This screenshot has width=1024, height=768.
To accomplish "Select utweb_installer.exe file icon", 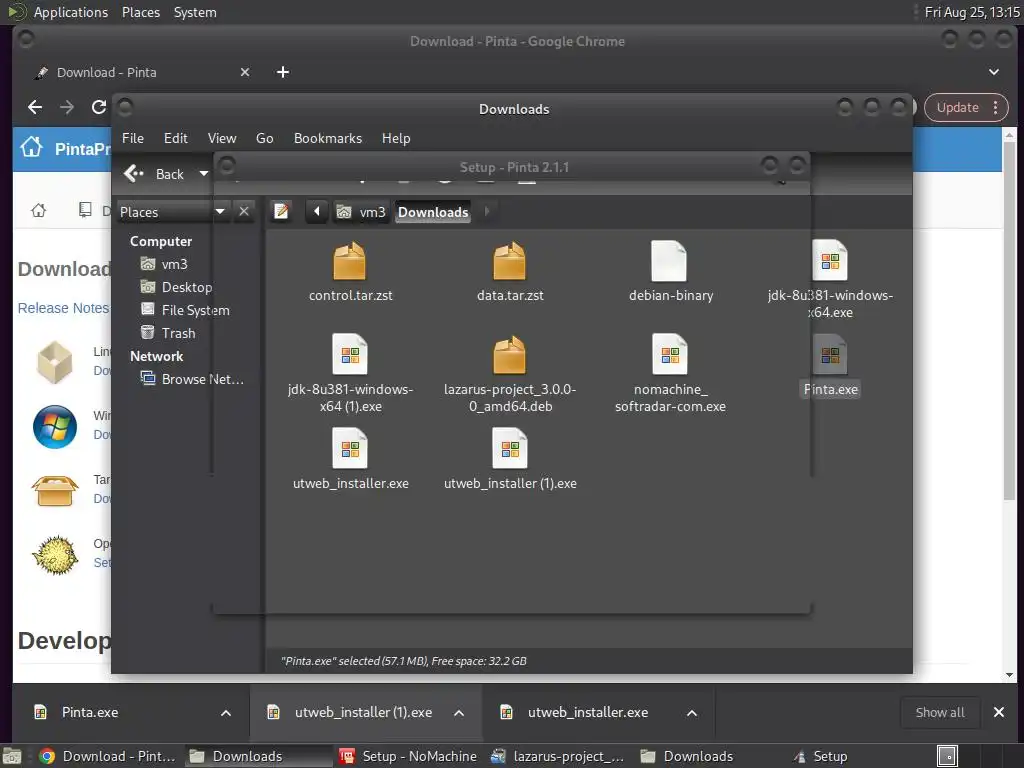I will (350, 449).
